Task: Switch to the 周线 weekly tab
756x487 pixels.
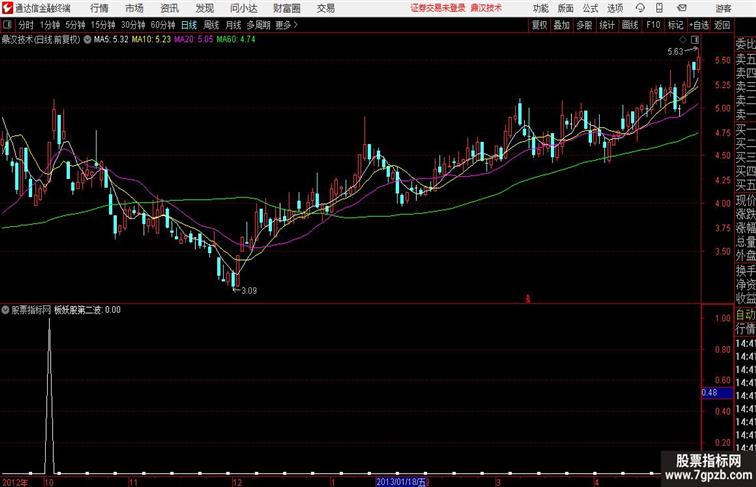Action: pos(211,25)
